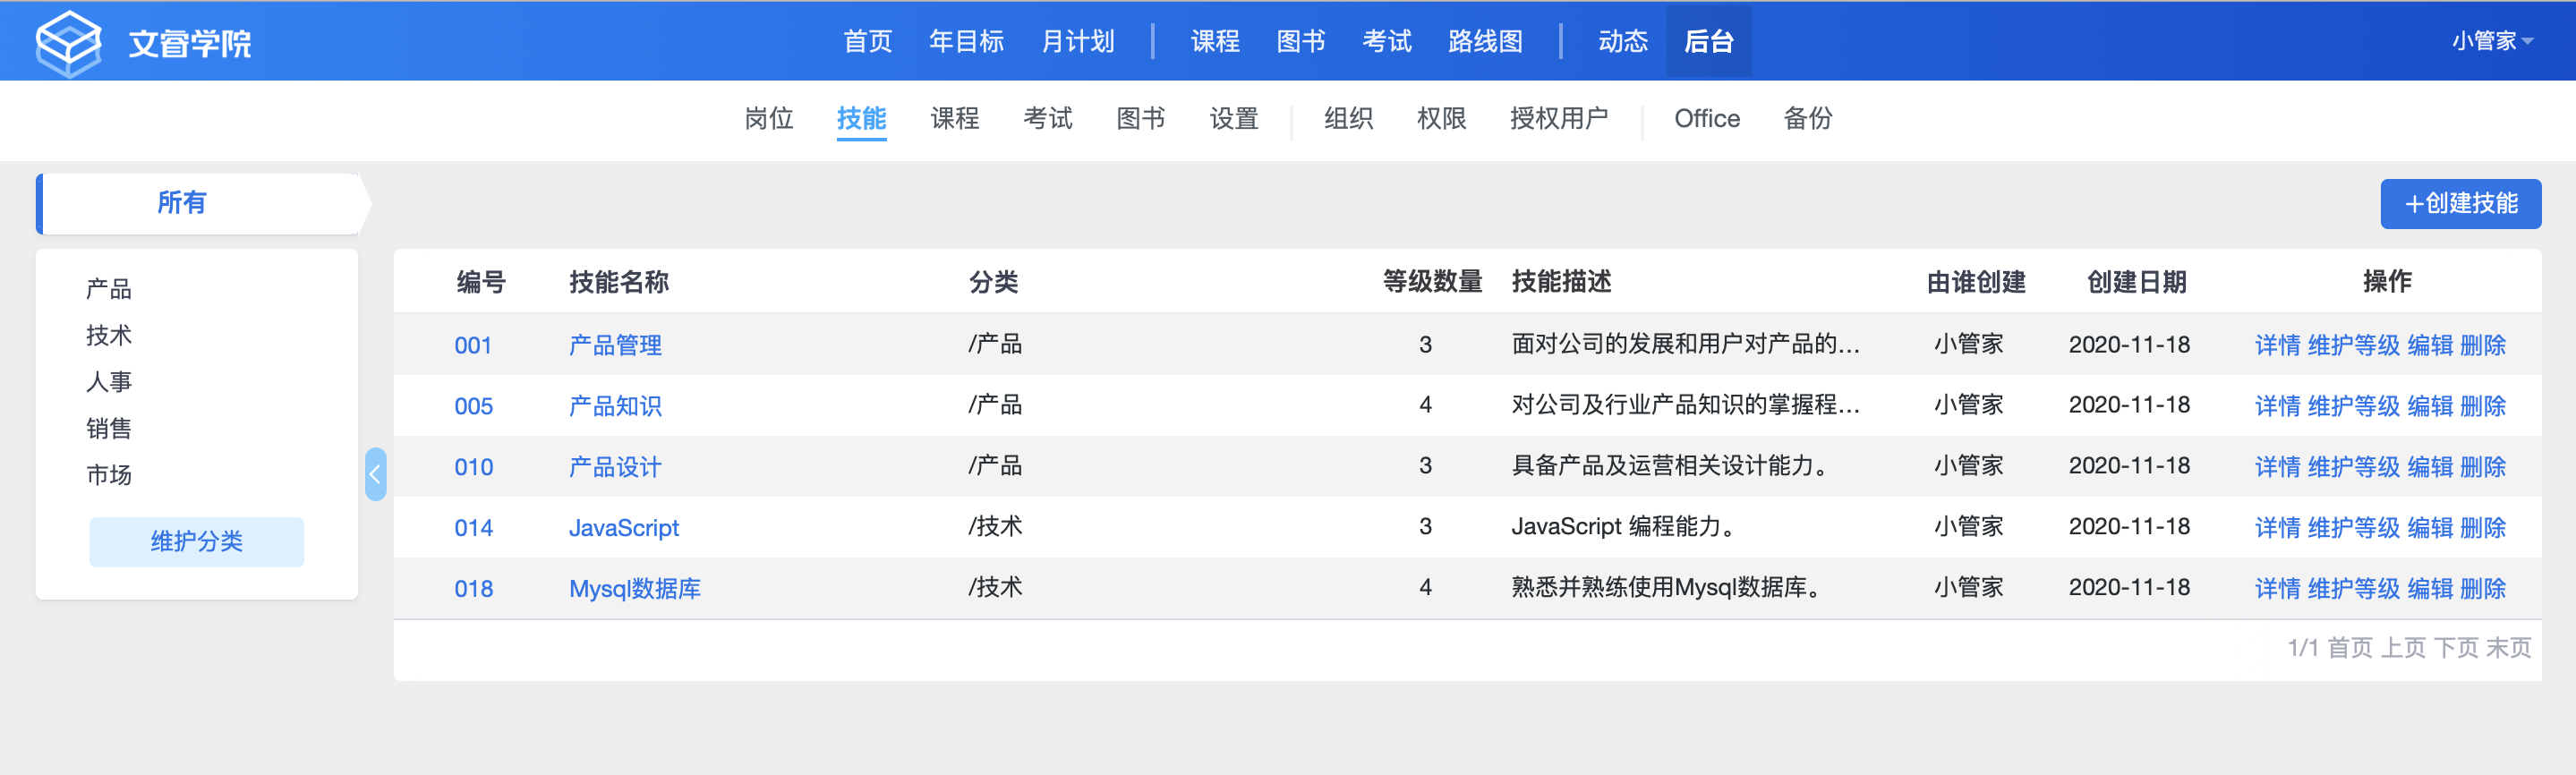Click 删除 for Mysql数据库 row
2576x775 pixels.
[2482, 590]
